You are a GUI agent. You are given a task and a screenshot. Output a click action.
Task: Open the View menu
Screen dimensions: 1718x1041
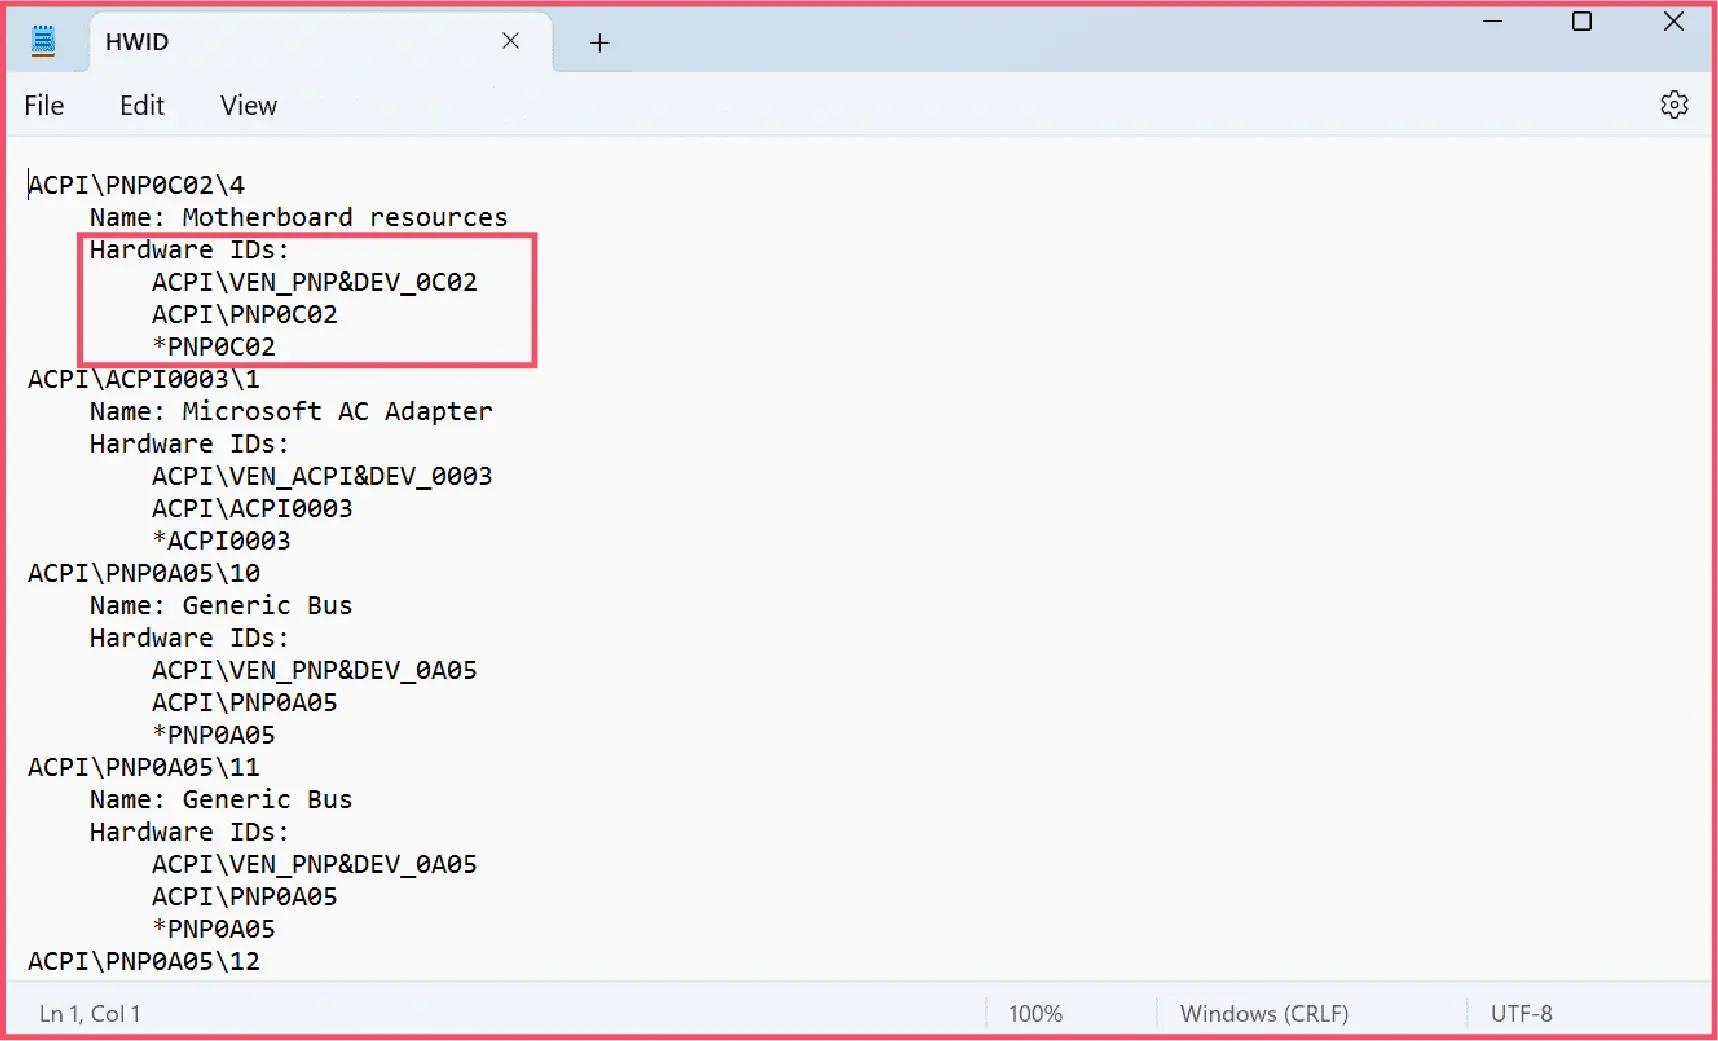247,105
